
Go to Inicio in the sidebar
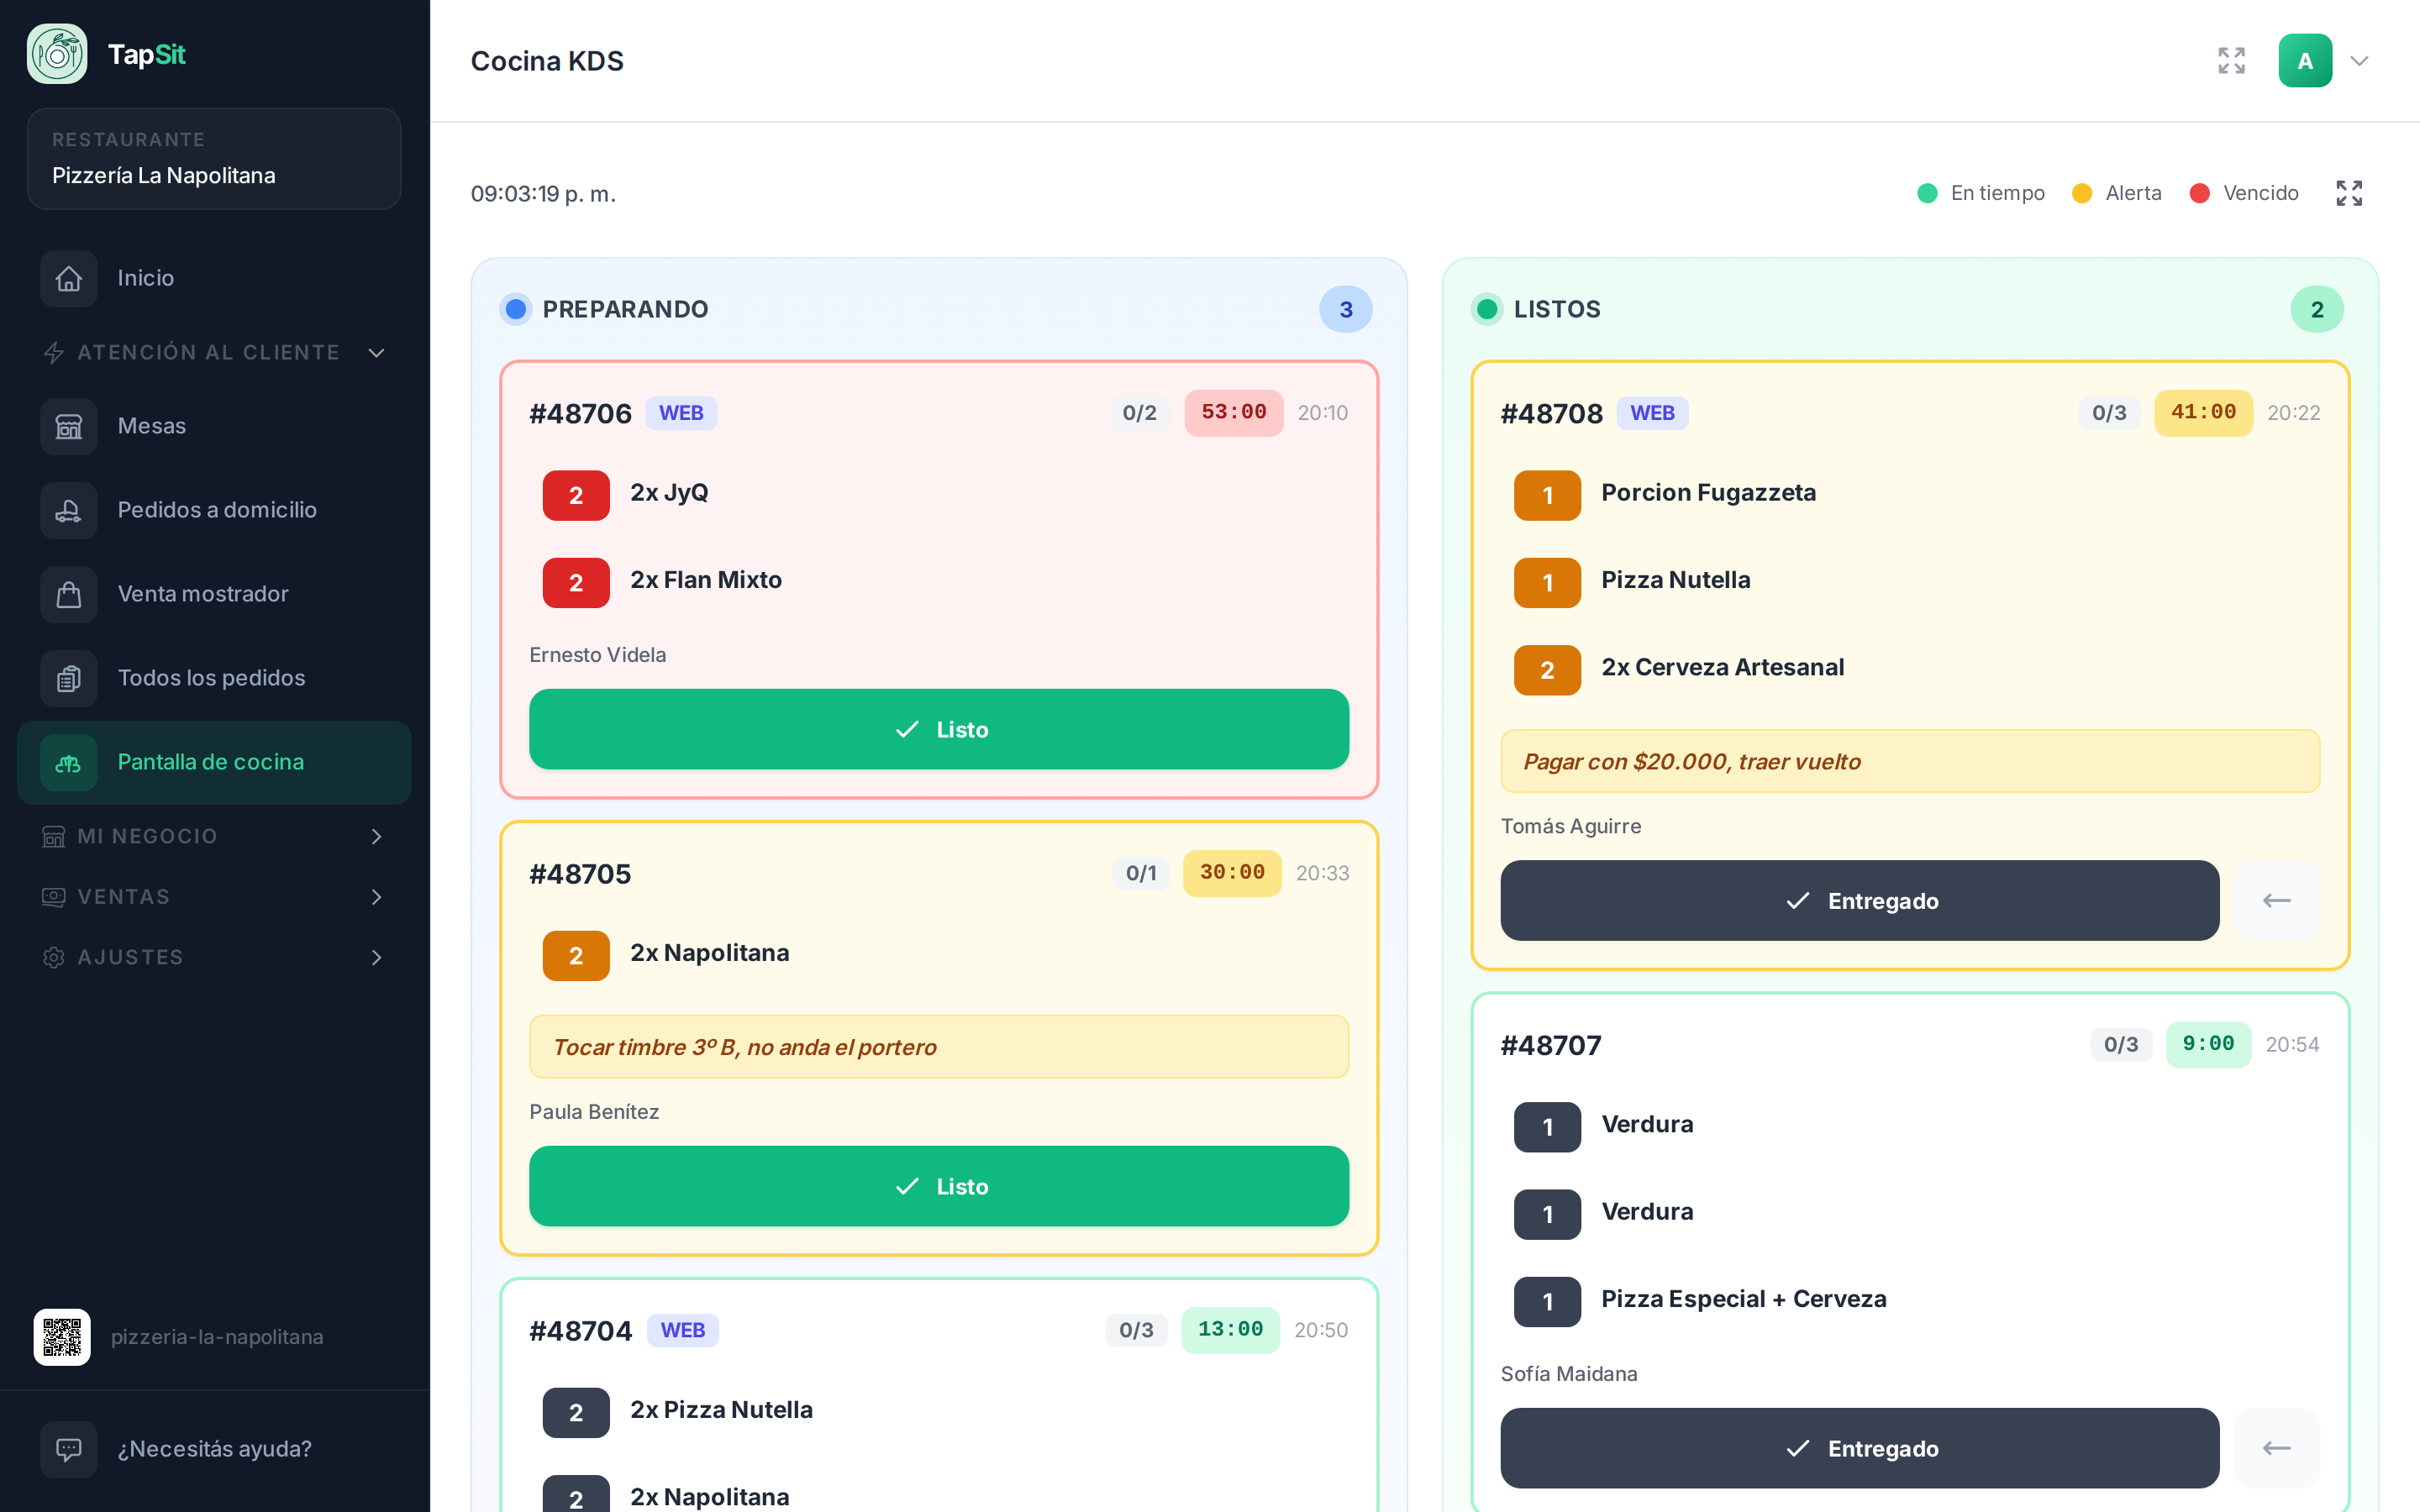[214, 278]
